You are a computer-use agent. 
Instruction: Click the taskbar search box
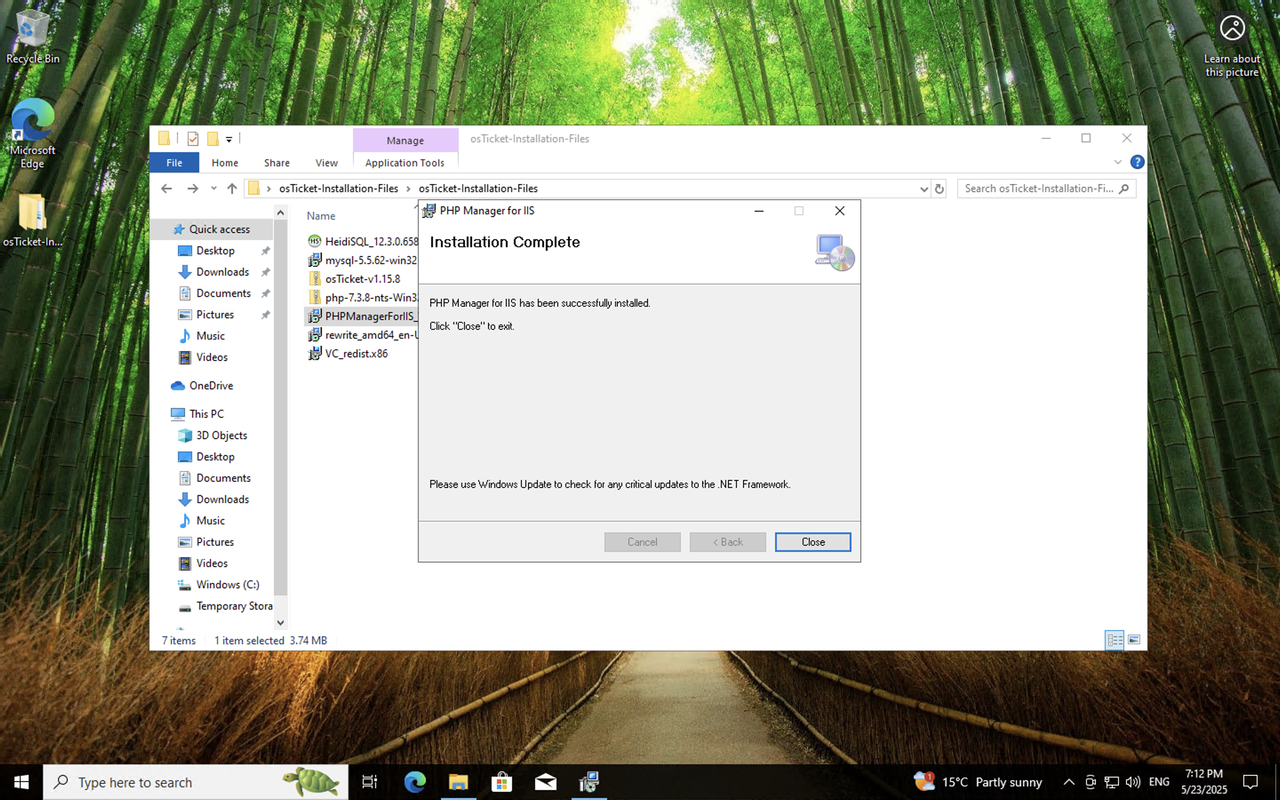[196, 782]
